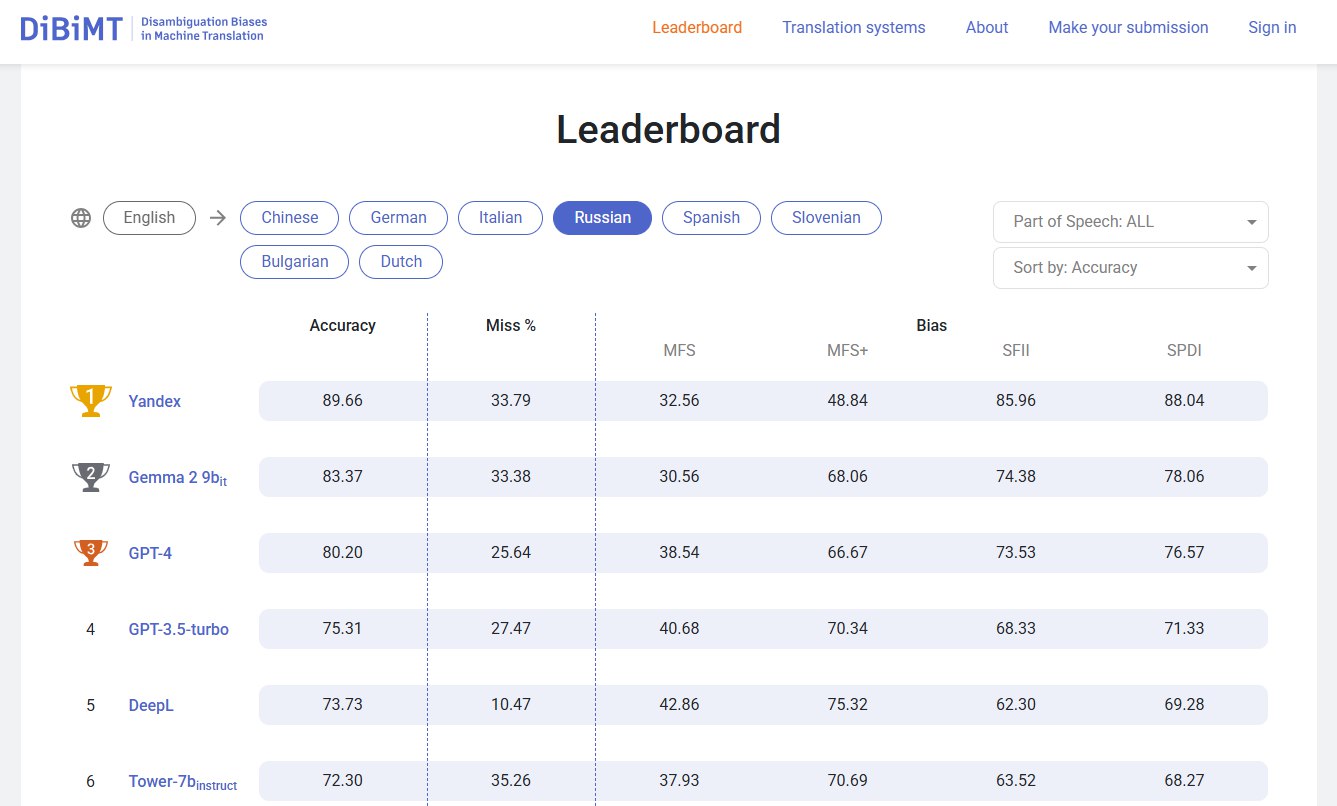The width and height of the screenshot is (1337, 806).
Task: Click the Bias group header
Action: (932, 325)
